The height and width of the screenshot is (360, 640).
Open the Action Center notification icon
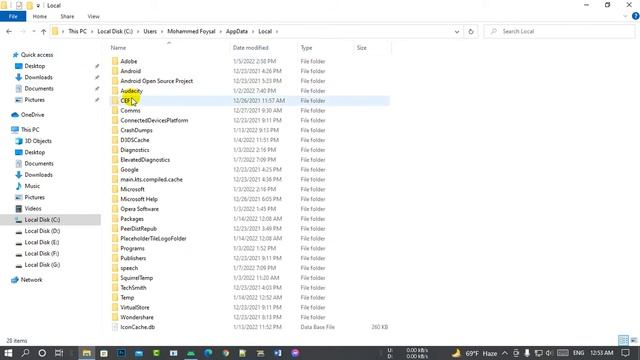pos(625,353)
